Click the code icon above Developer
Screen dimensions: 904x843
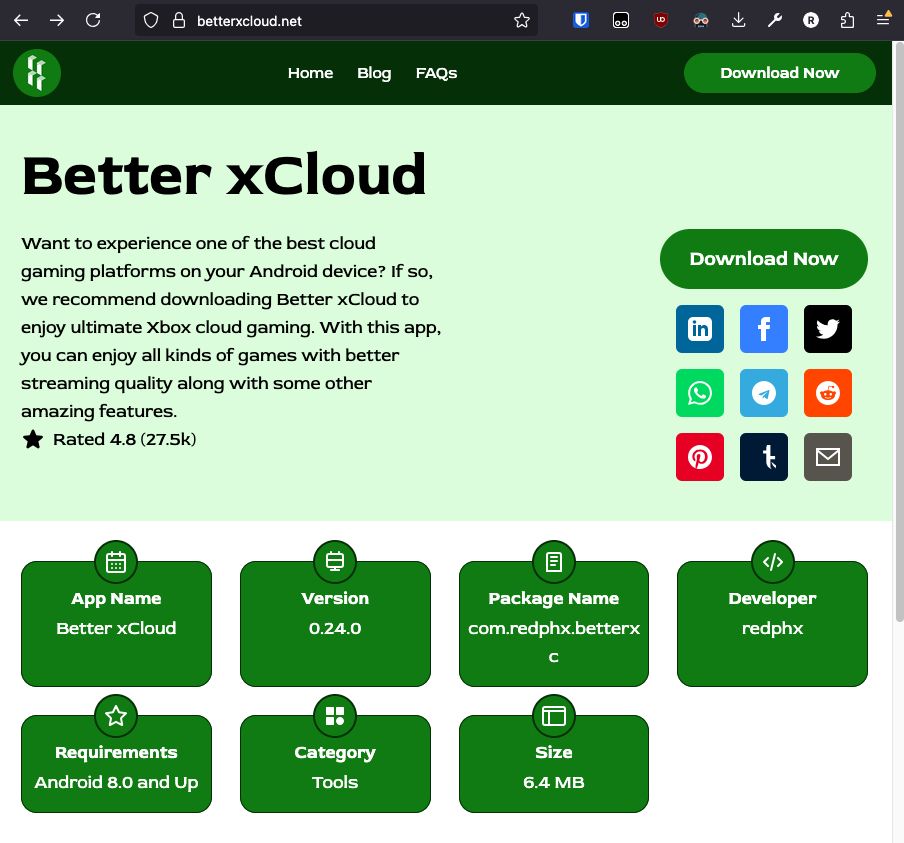pos(773,562)
